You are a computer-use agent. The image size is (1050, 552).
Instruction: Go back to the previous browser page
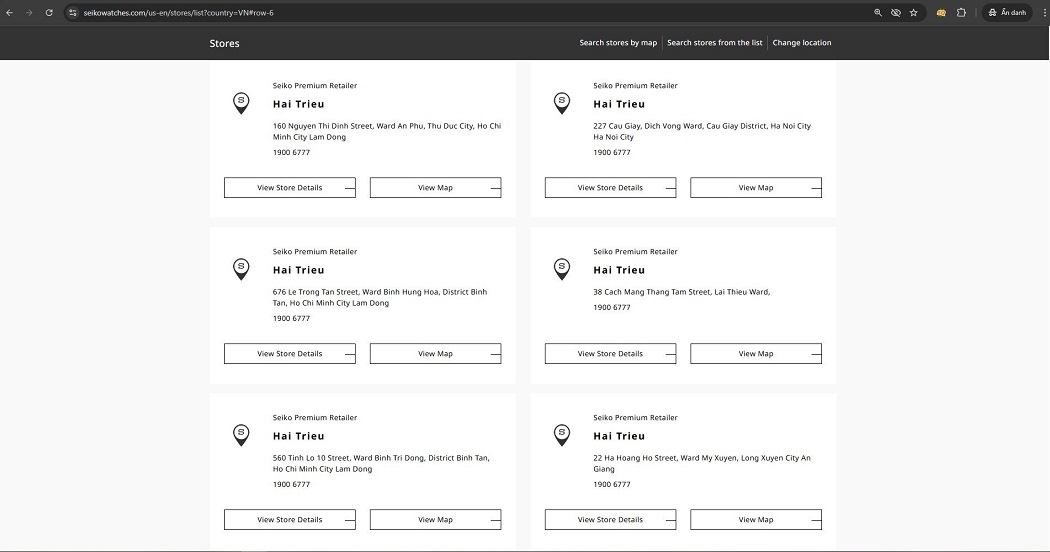[x=9, y=13]
